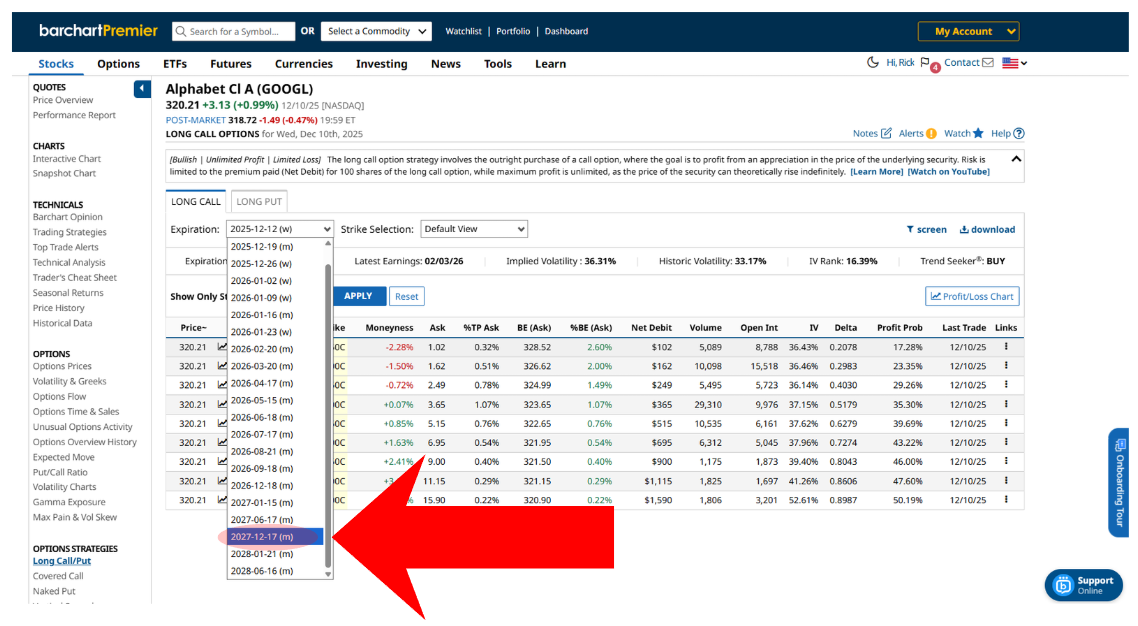
Task: Open the links menu in first table row
Action: pyautogui.click(x=1006, y=347)
